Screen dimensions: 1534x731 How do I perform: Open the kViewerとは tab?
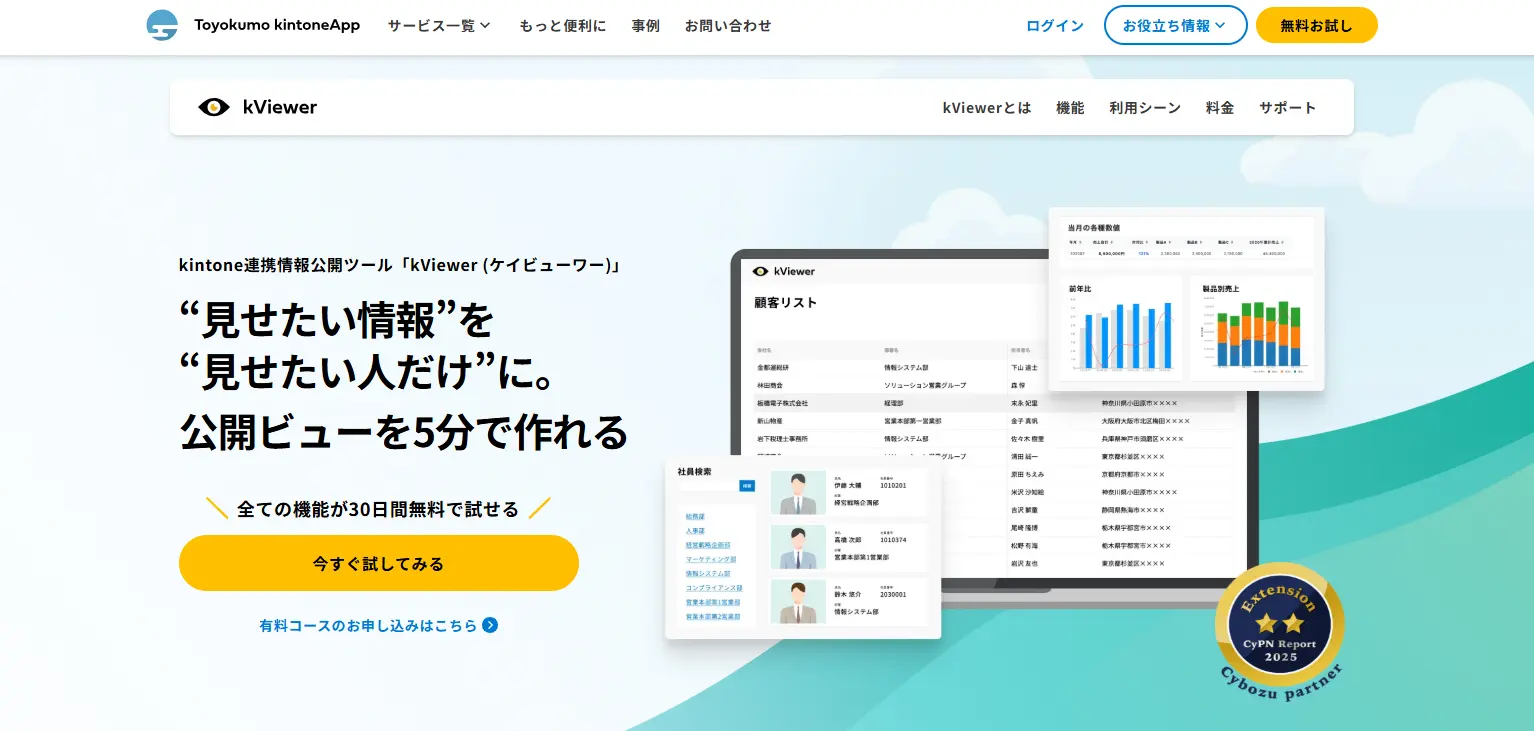(987, 107)
